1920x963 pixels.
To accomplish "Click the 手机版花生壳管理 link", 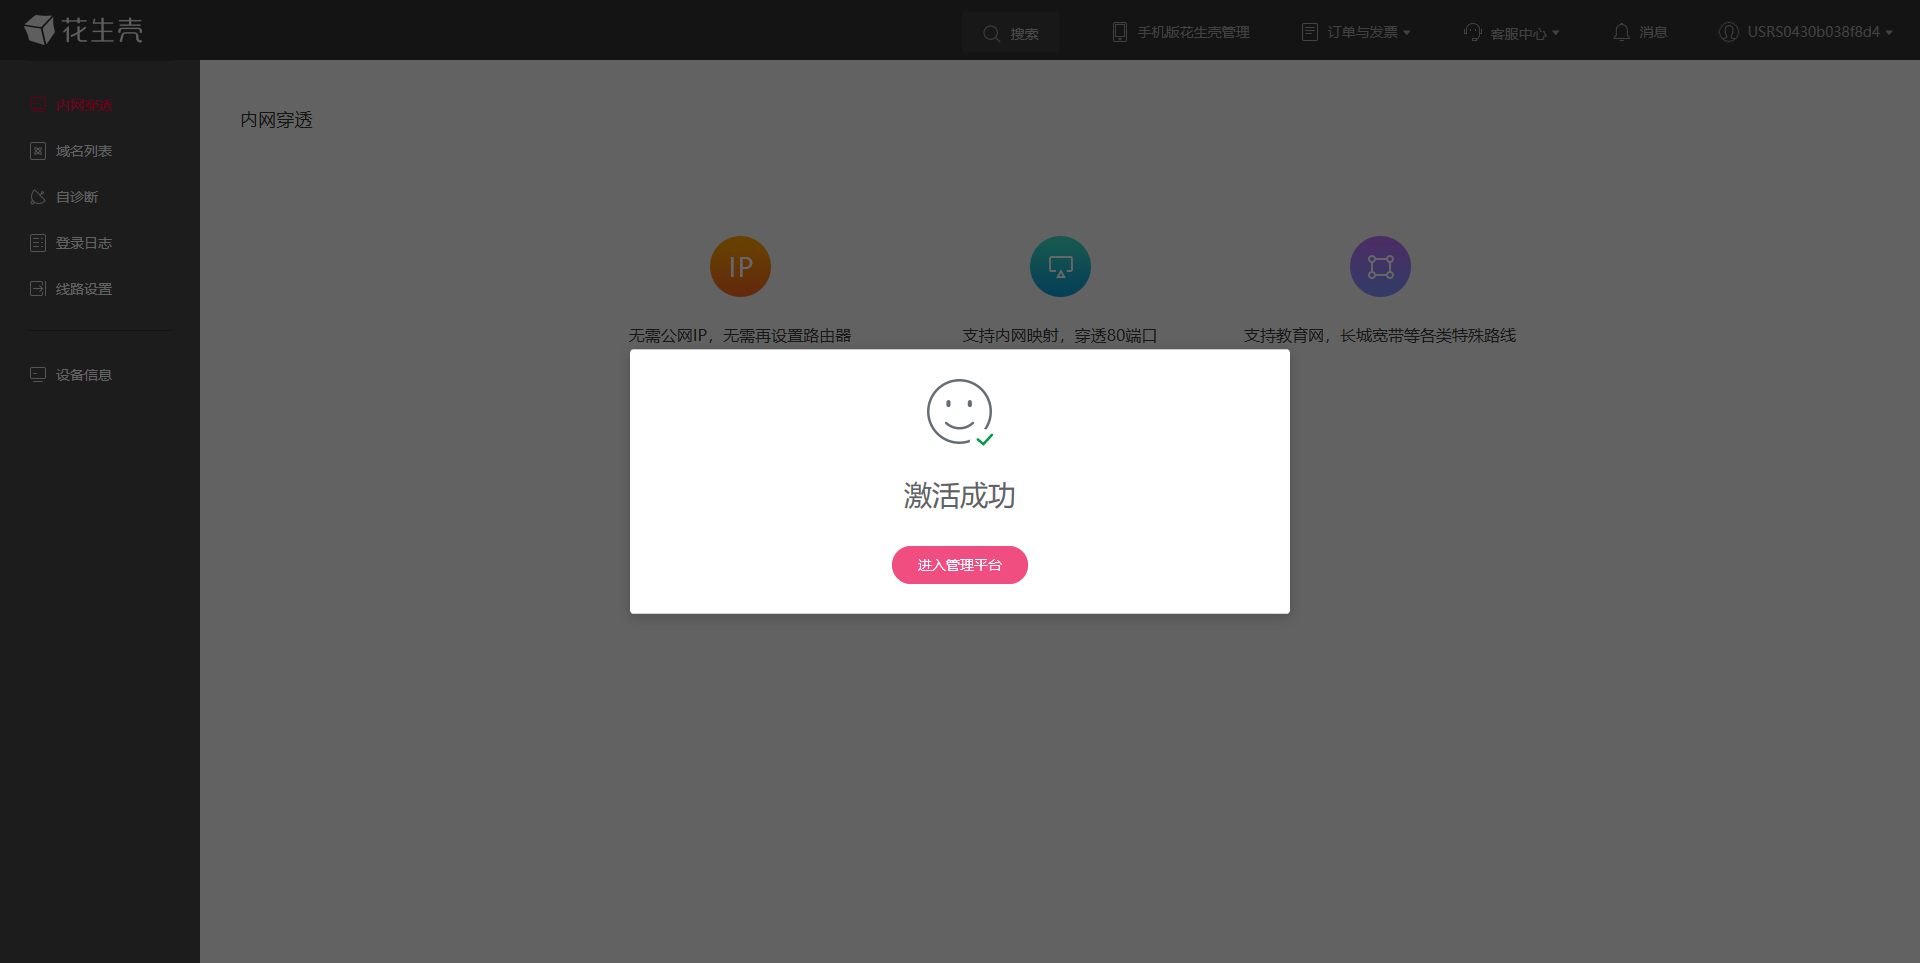I will (x=1193, y=32).
